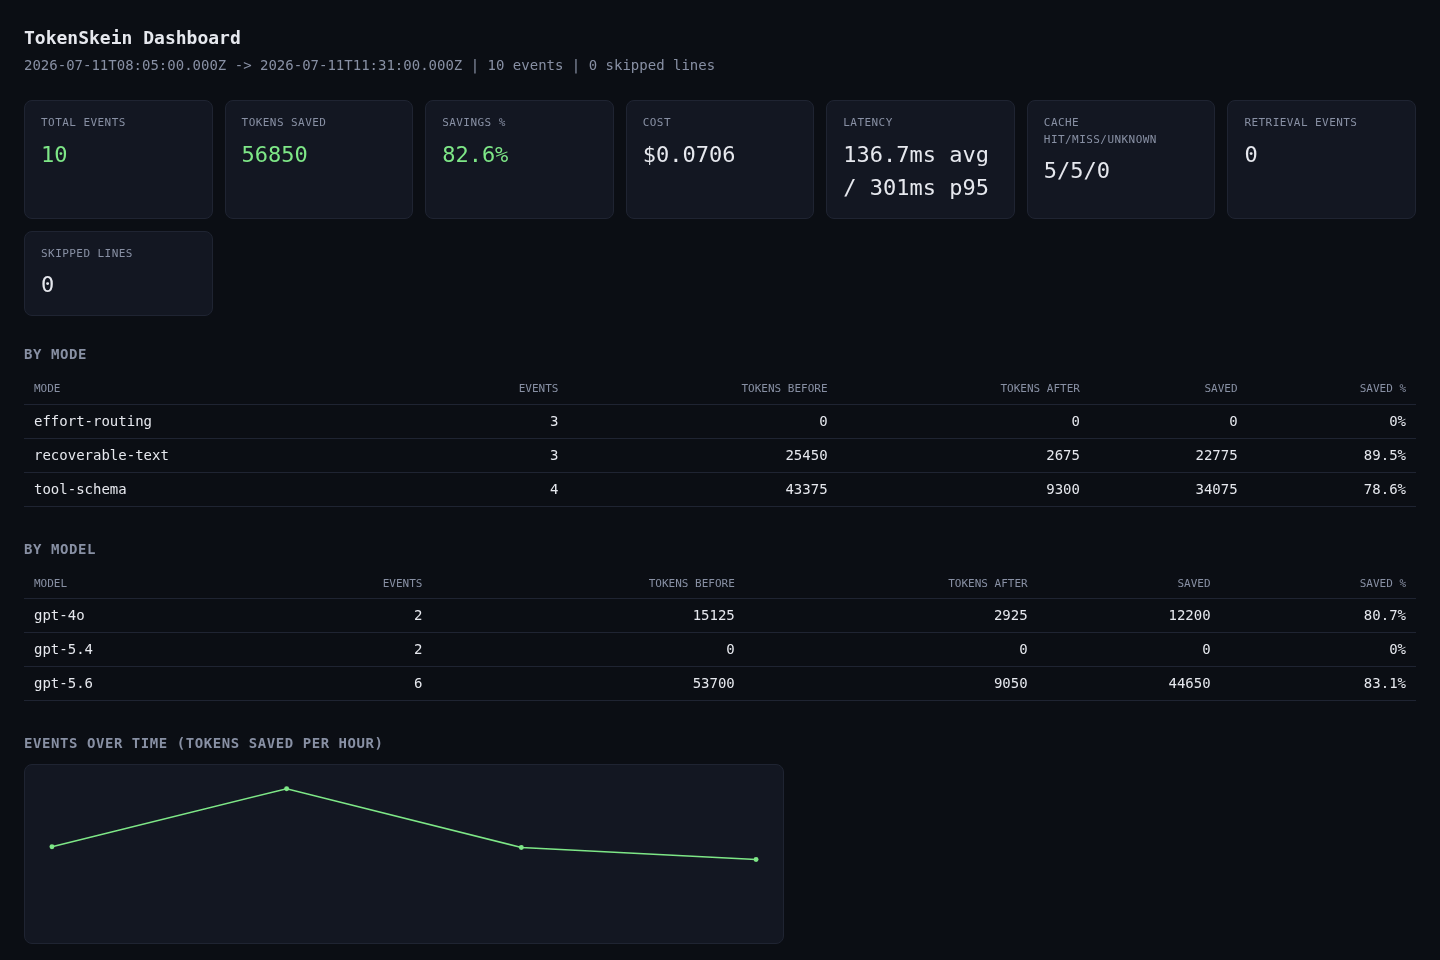The image size is (1440, 960).
Task: Click Savings percent value 82.6%
Action: tap(475, 155)
